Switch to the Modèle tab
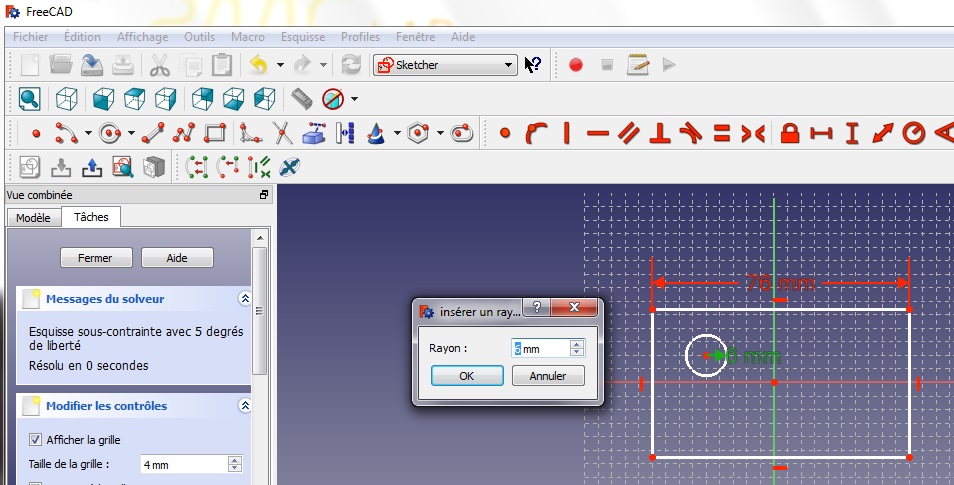954x485 pixels. [x=33, y=217]
